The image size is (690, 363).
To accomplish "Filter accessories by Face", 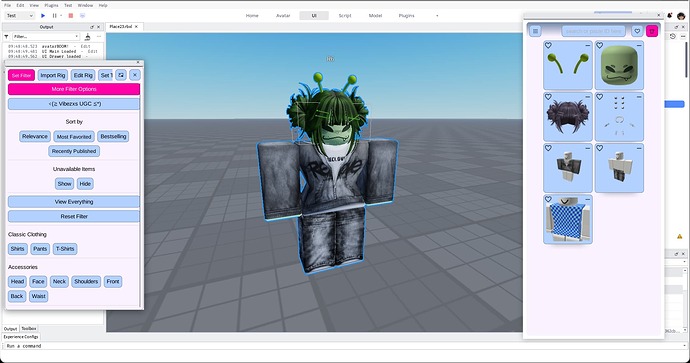I will coord(38,281).
